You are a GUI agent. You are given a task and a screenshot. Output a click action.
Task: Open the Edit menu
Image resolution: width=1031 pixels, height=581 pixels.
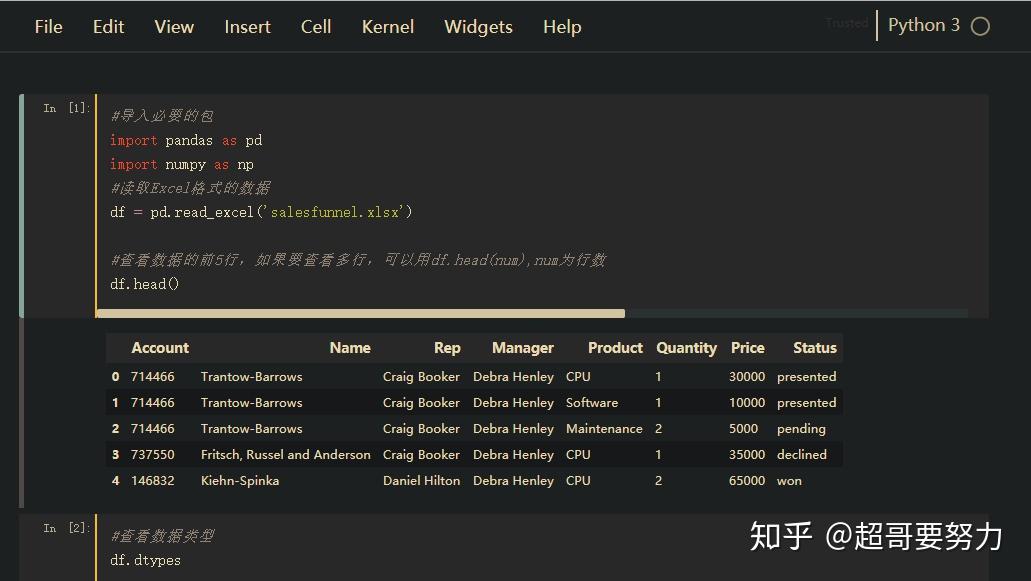coord(107,27)
